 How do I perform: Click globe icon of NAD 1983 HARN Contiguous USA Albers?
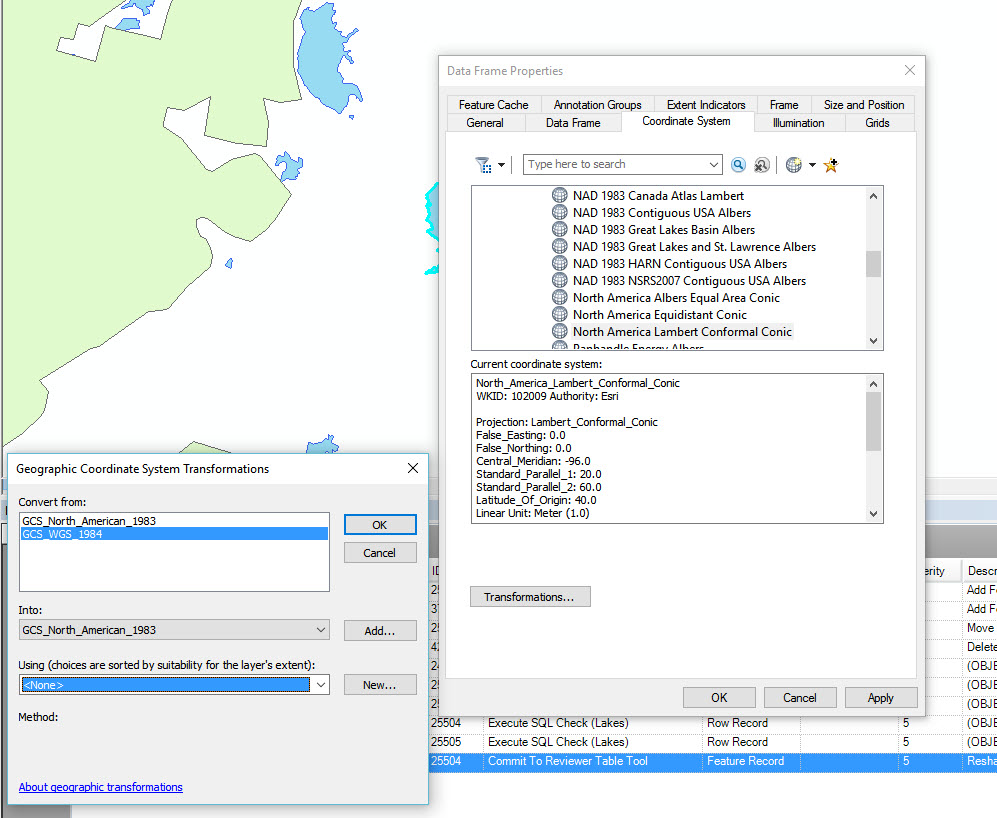(x=560, y=263)
